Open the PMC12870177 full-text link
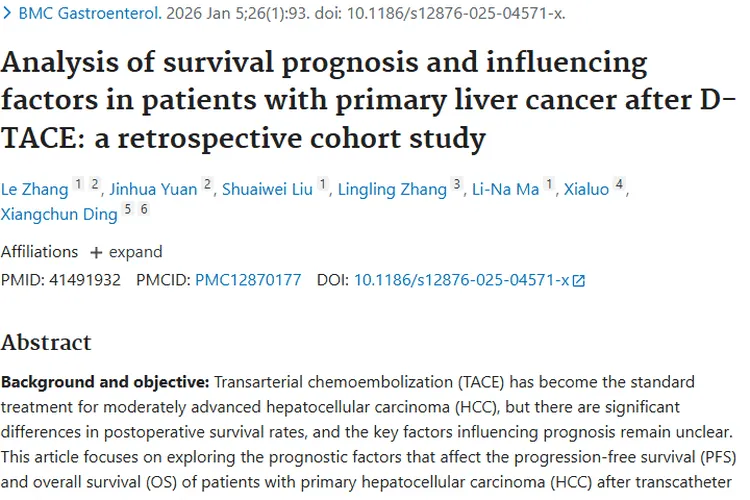 tap(248, 280)
